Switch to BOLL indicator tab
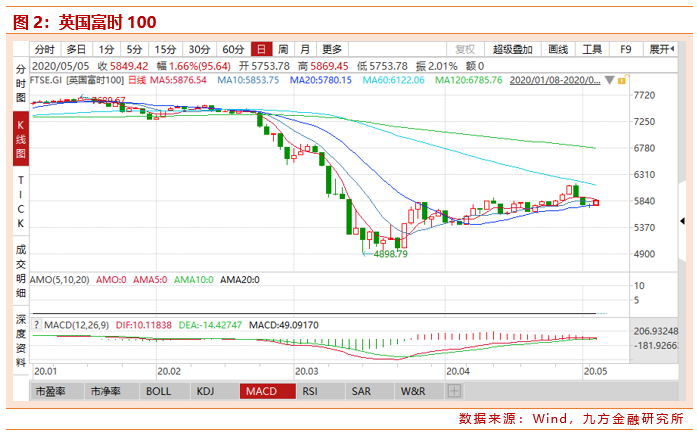The image size is (697, 436). coord(159,391)
